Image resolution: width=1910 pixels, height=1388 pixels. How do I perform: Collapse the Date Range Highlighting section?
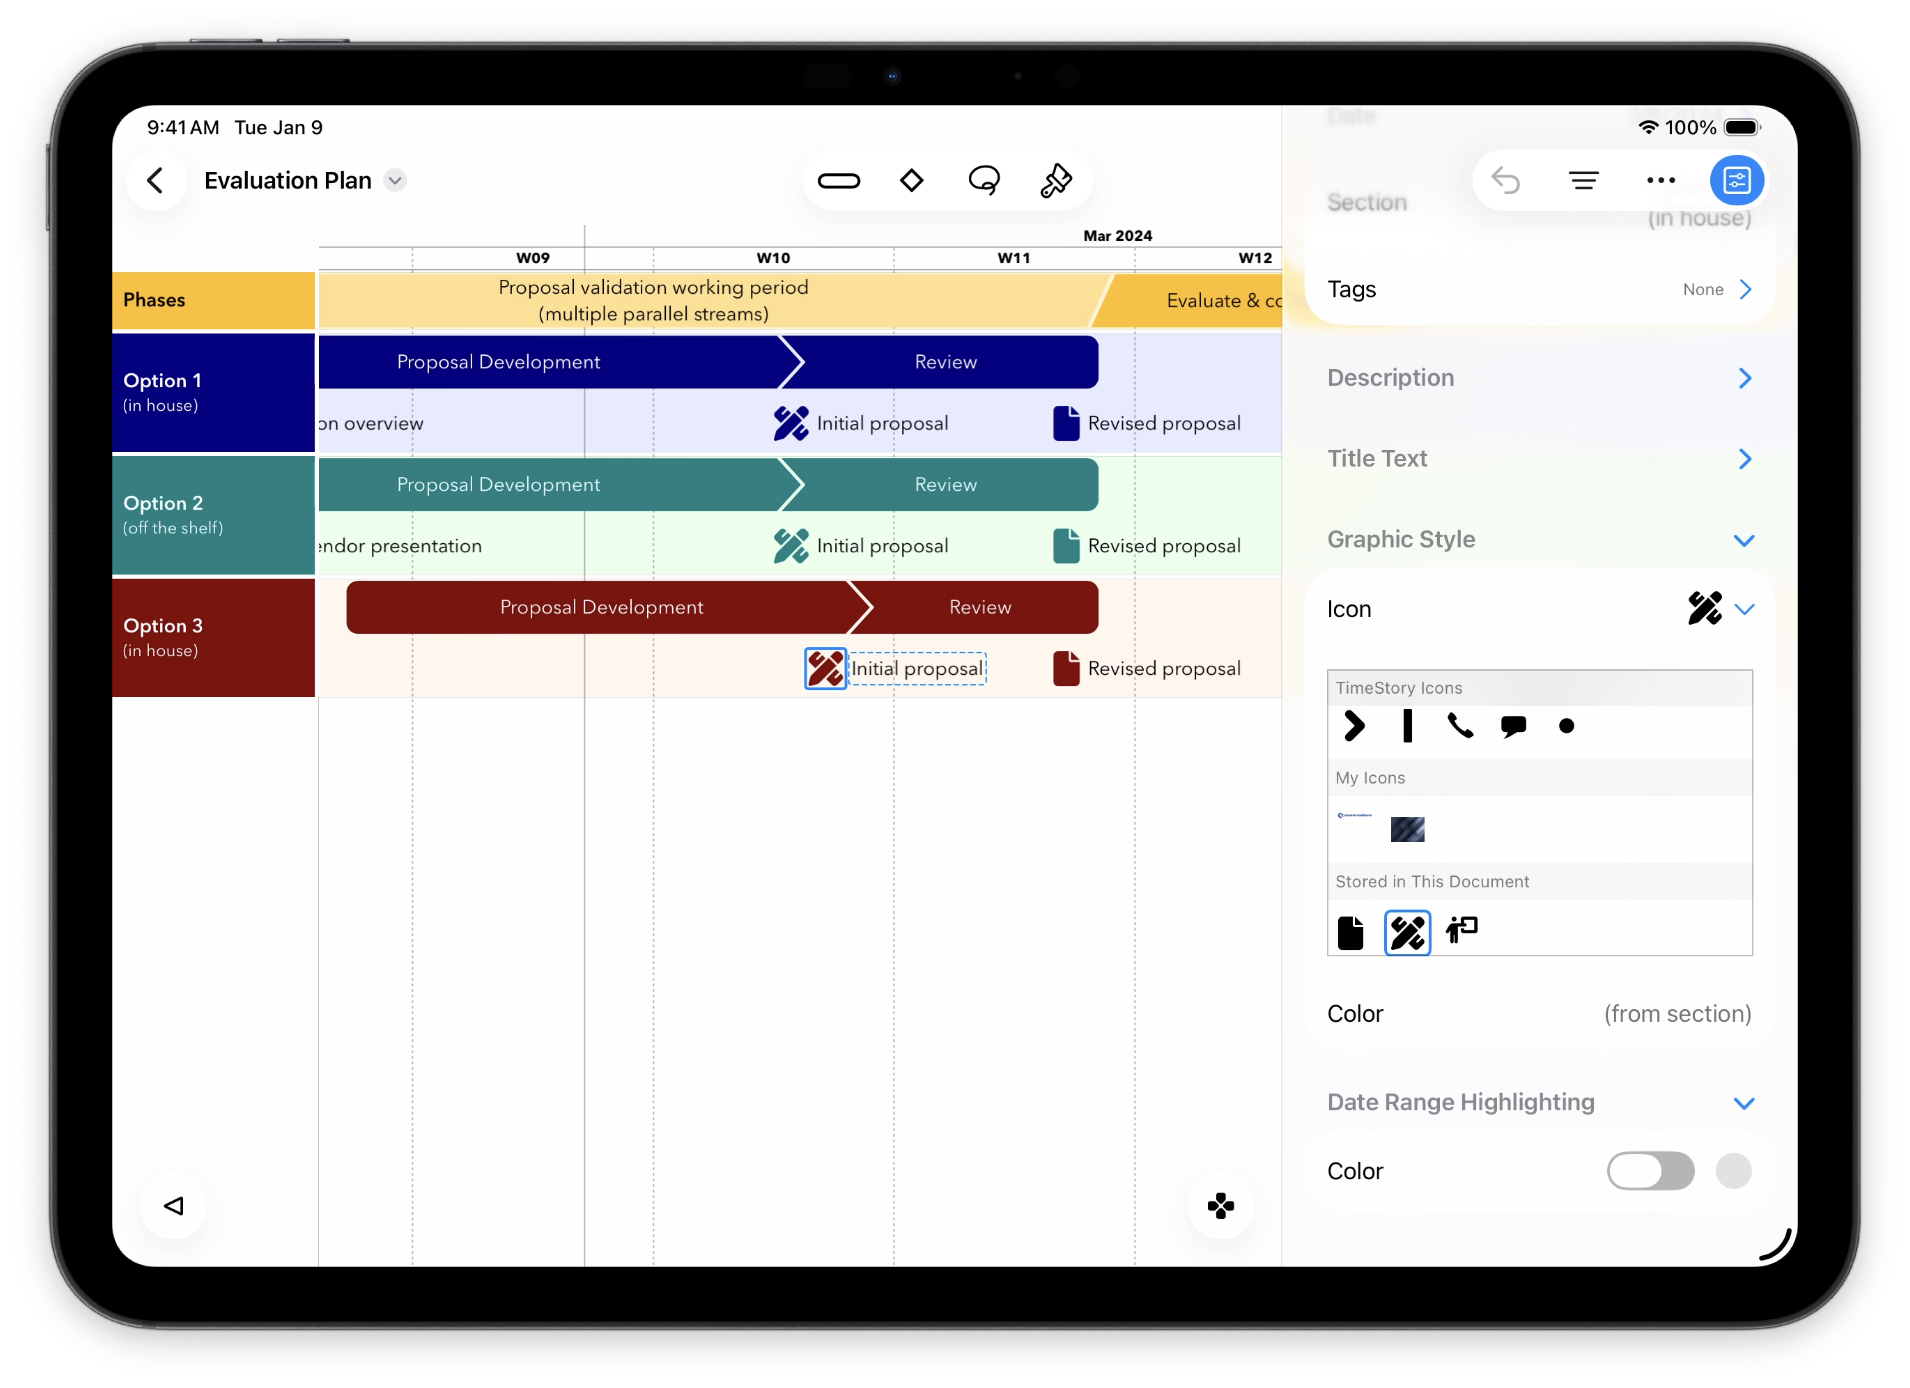click(1745, 1103)
